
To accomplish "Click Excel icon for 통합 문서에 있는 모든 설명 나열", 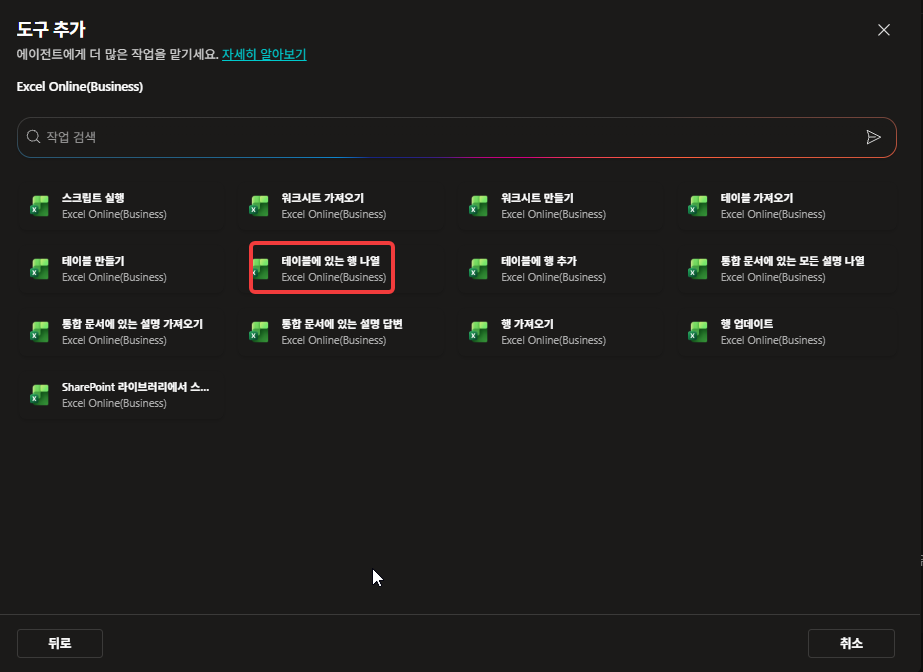I will pos(698,269).
